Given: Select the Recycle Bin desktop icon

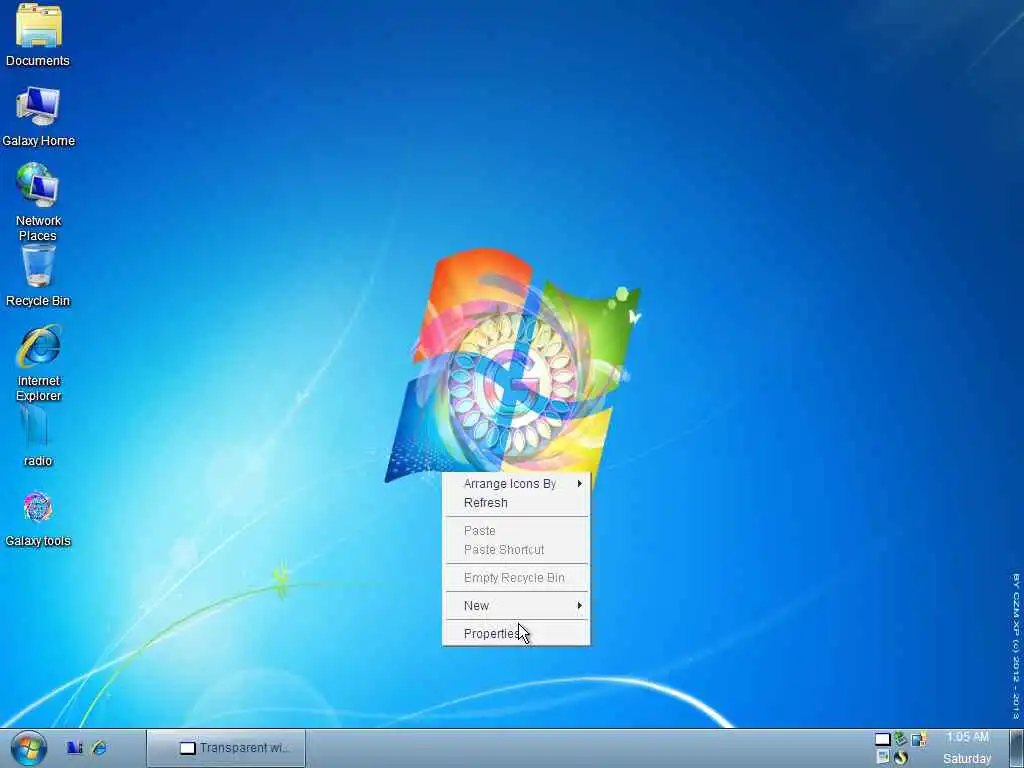Looking at the screenshot, I should tap(38, 276).
